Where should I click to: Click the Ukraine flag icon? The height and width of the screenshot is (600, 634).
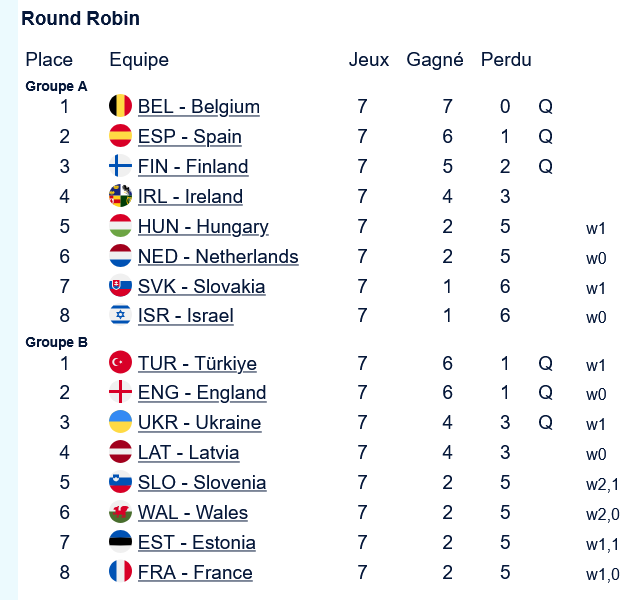(120, 422)
